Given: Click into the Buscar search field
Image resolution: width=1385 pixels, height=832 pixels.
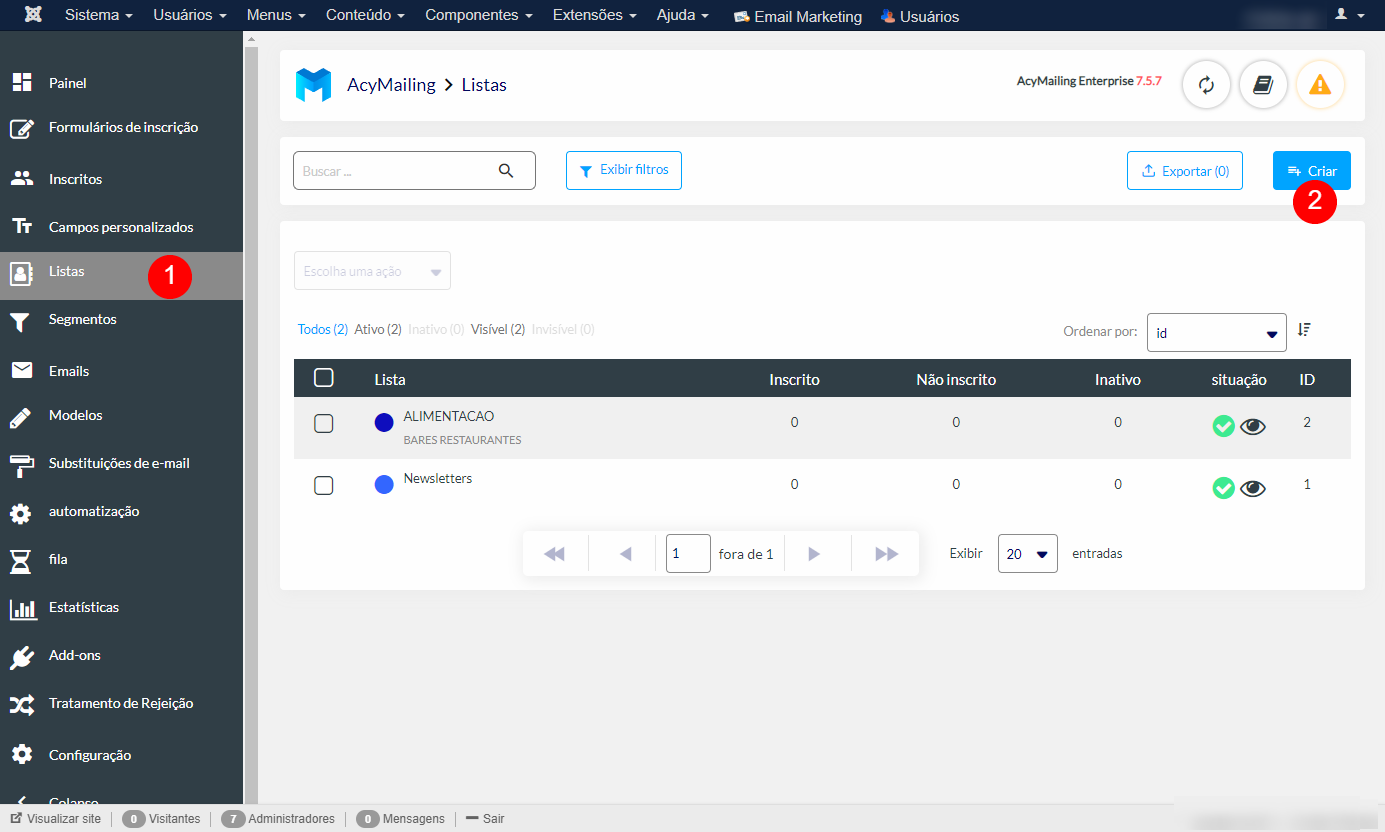Looking at the screenshot, I should point(395,171).
